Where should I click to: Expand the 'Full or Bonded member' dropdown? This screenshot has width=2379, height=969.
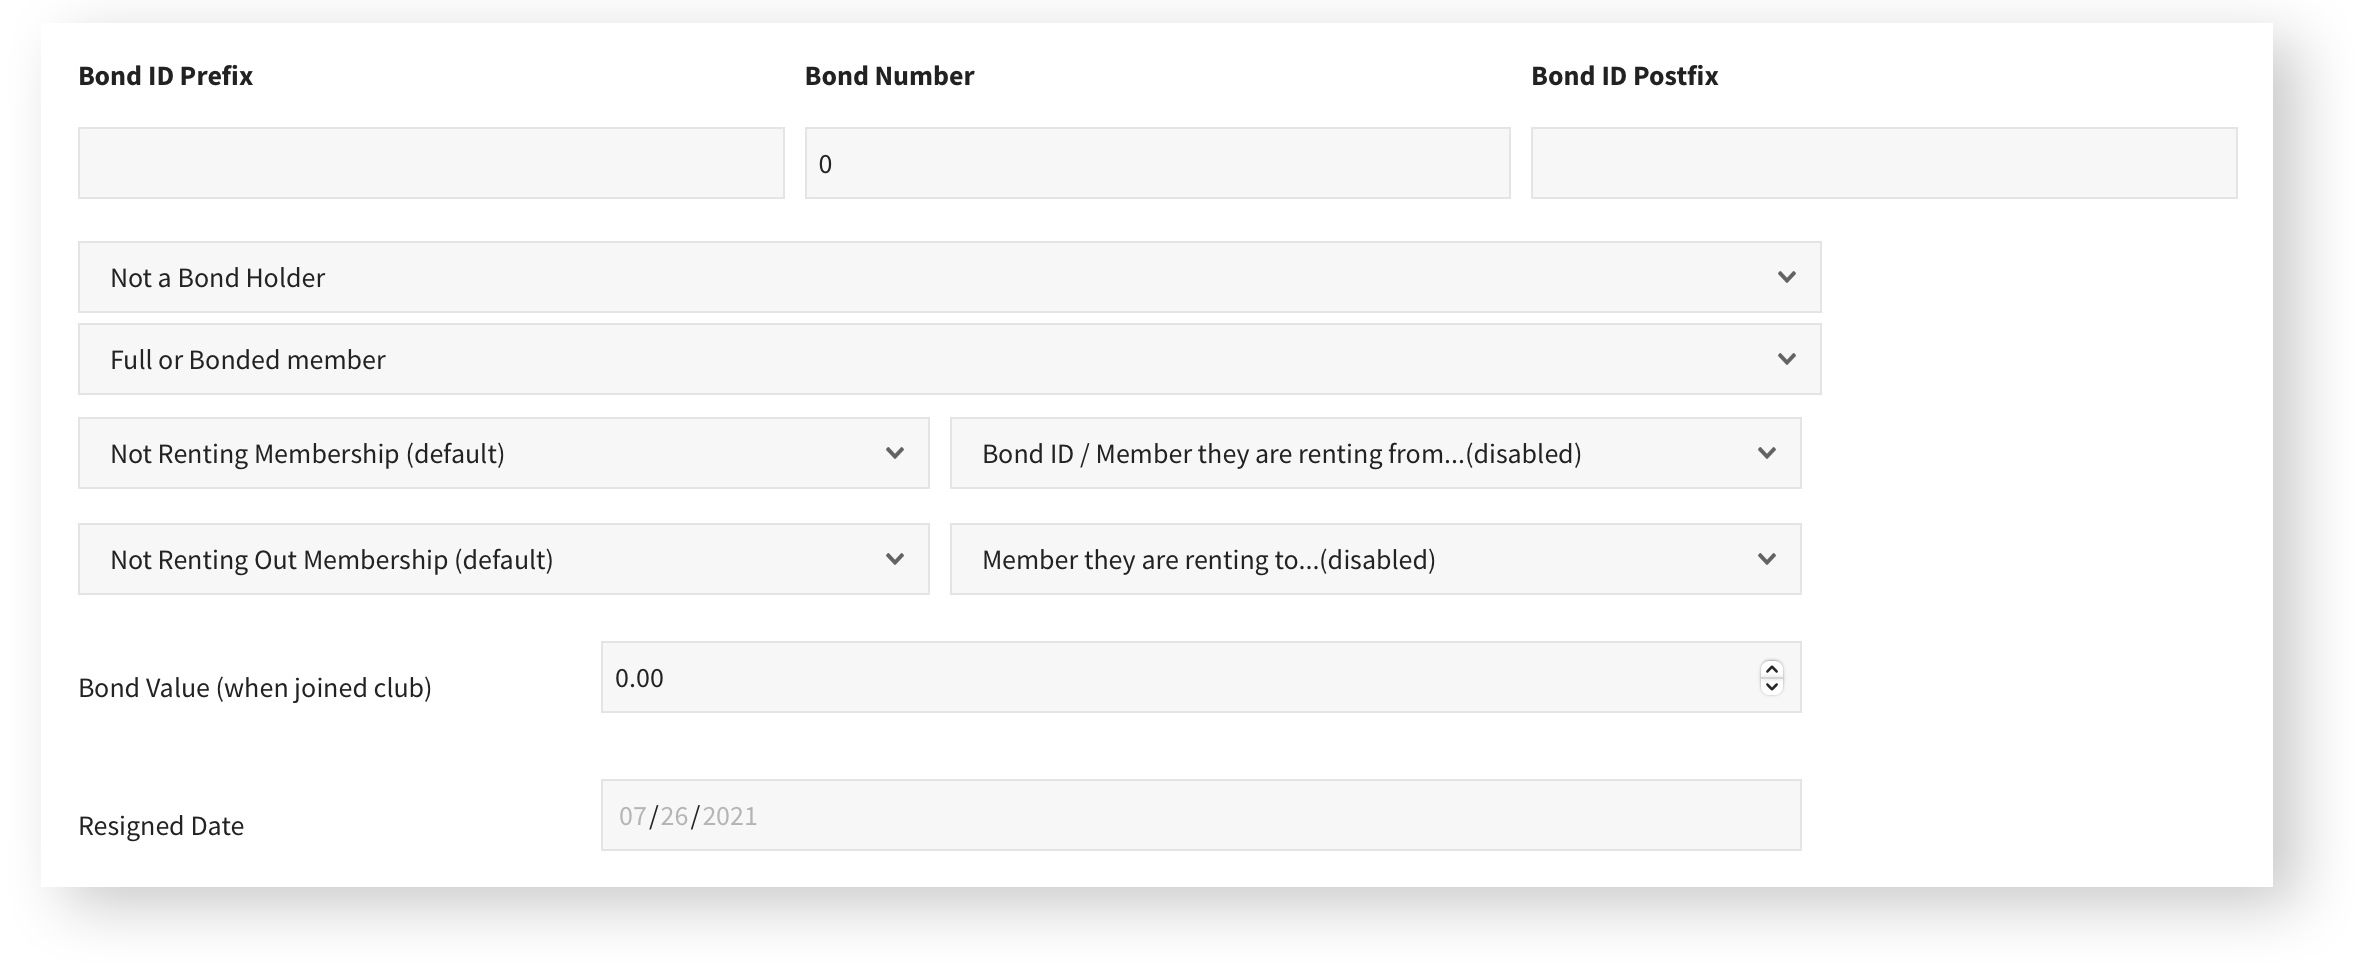point(949,359)
